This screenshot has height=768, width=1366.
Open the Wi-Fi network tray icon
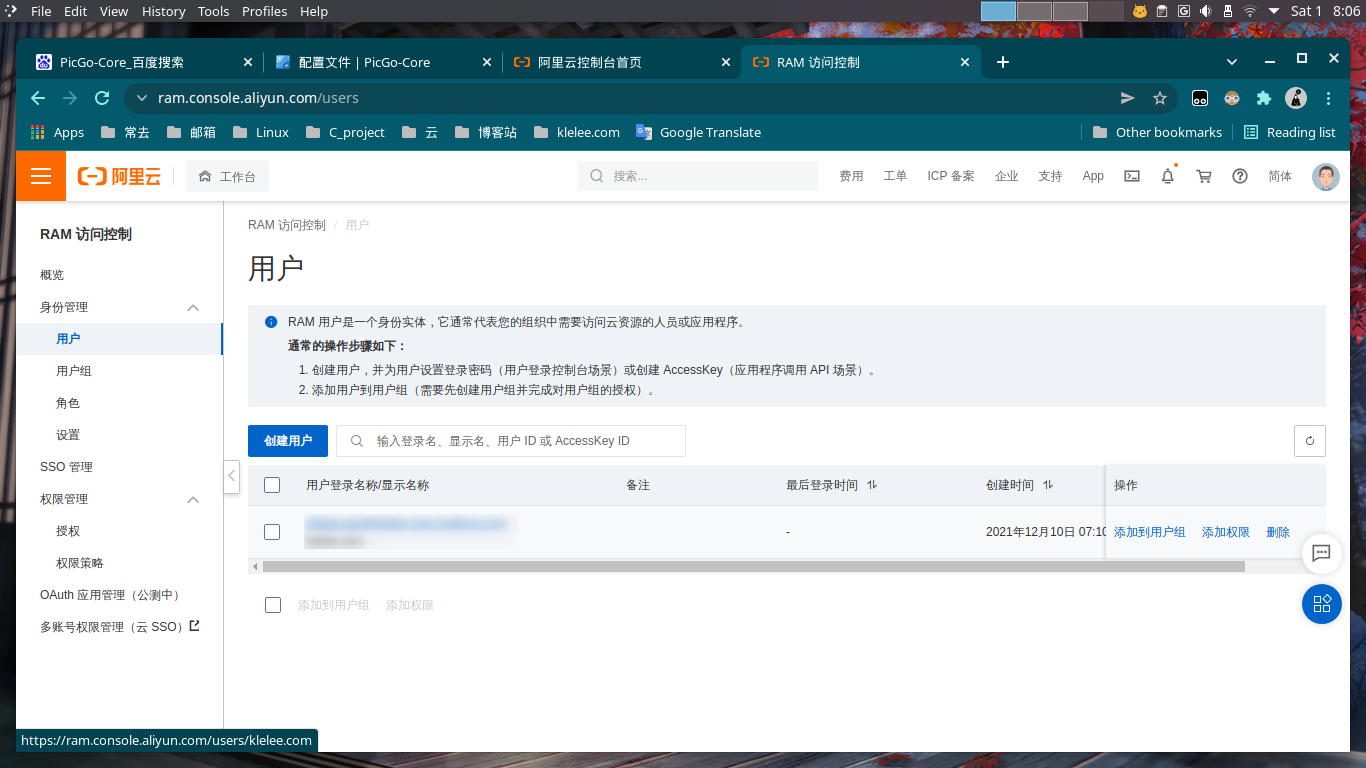point(1250,11)
